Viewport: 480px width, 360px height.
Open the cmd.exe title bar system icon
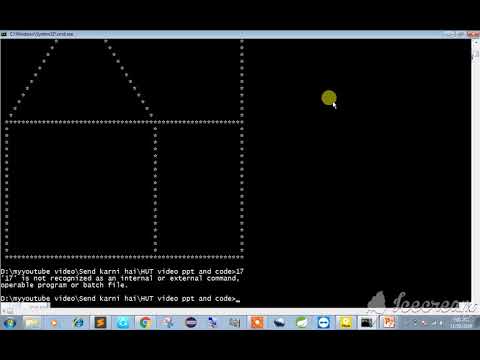click(x=4, y=34)
